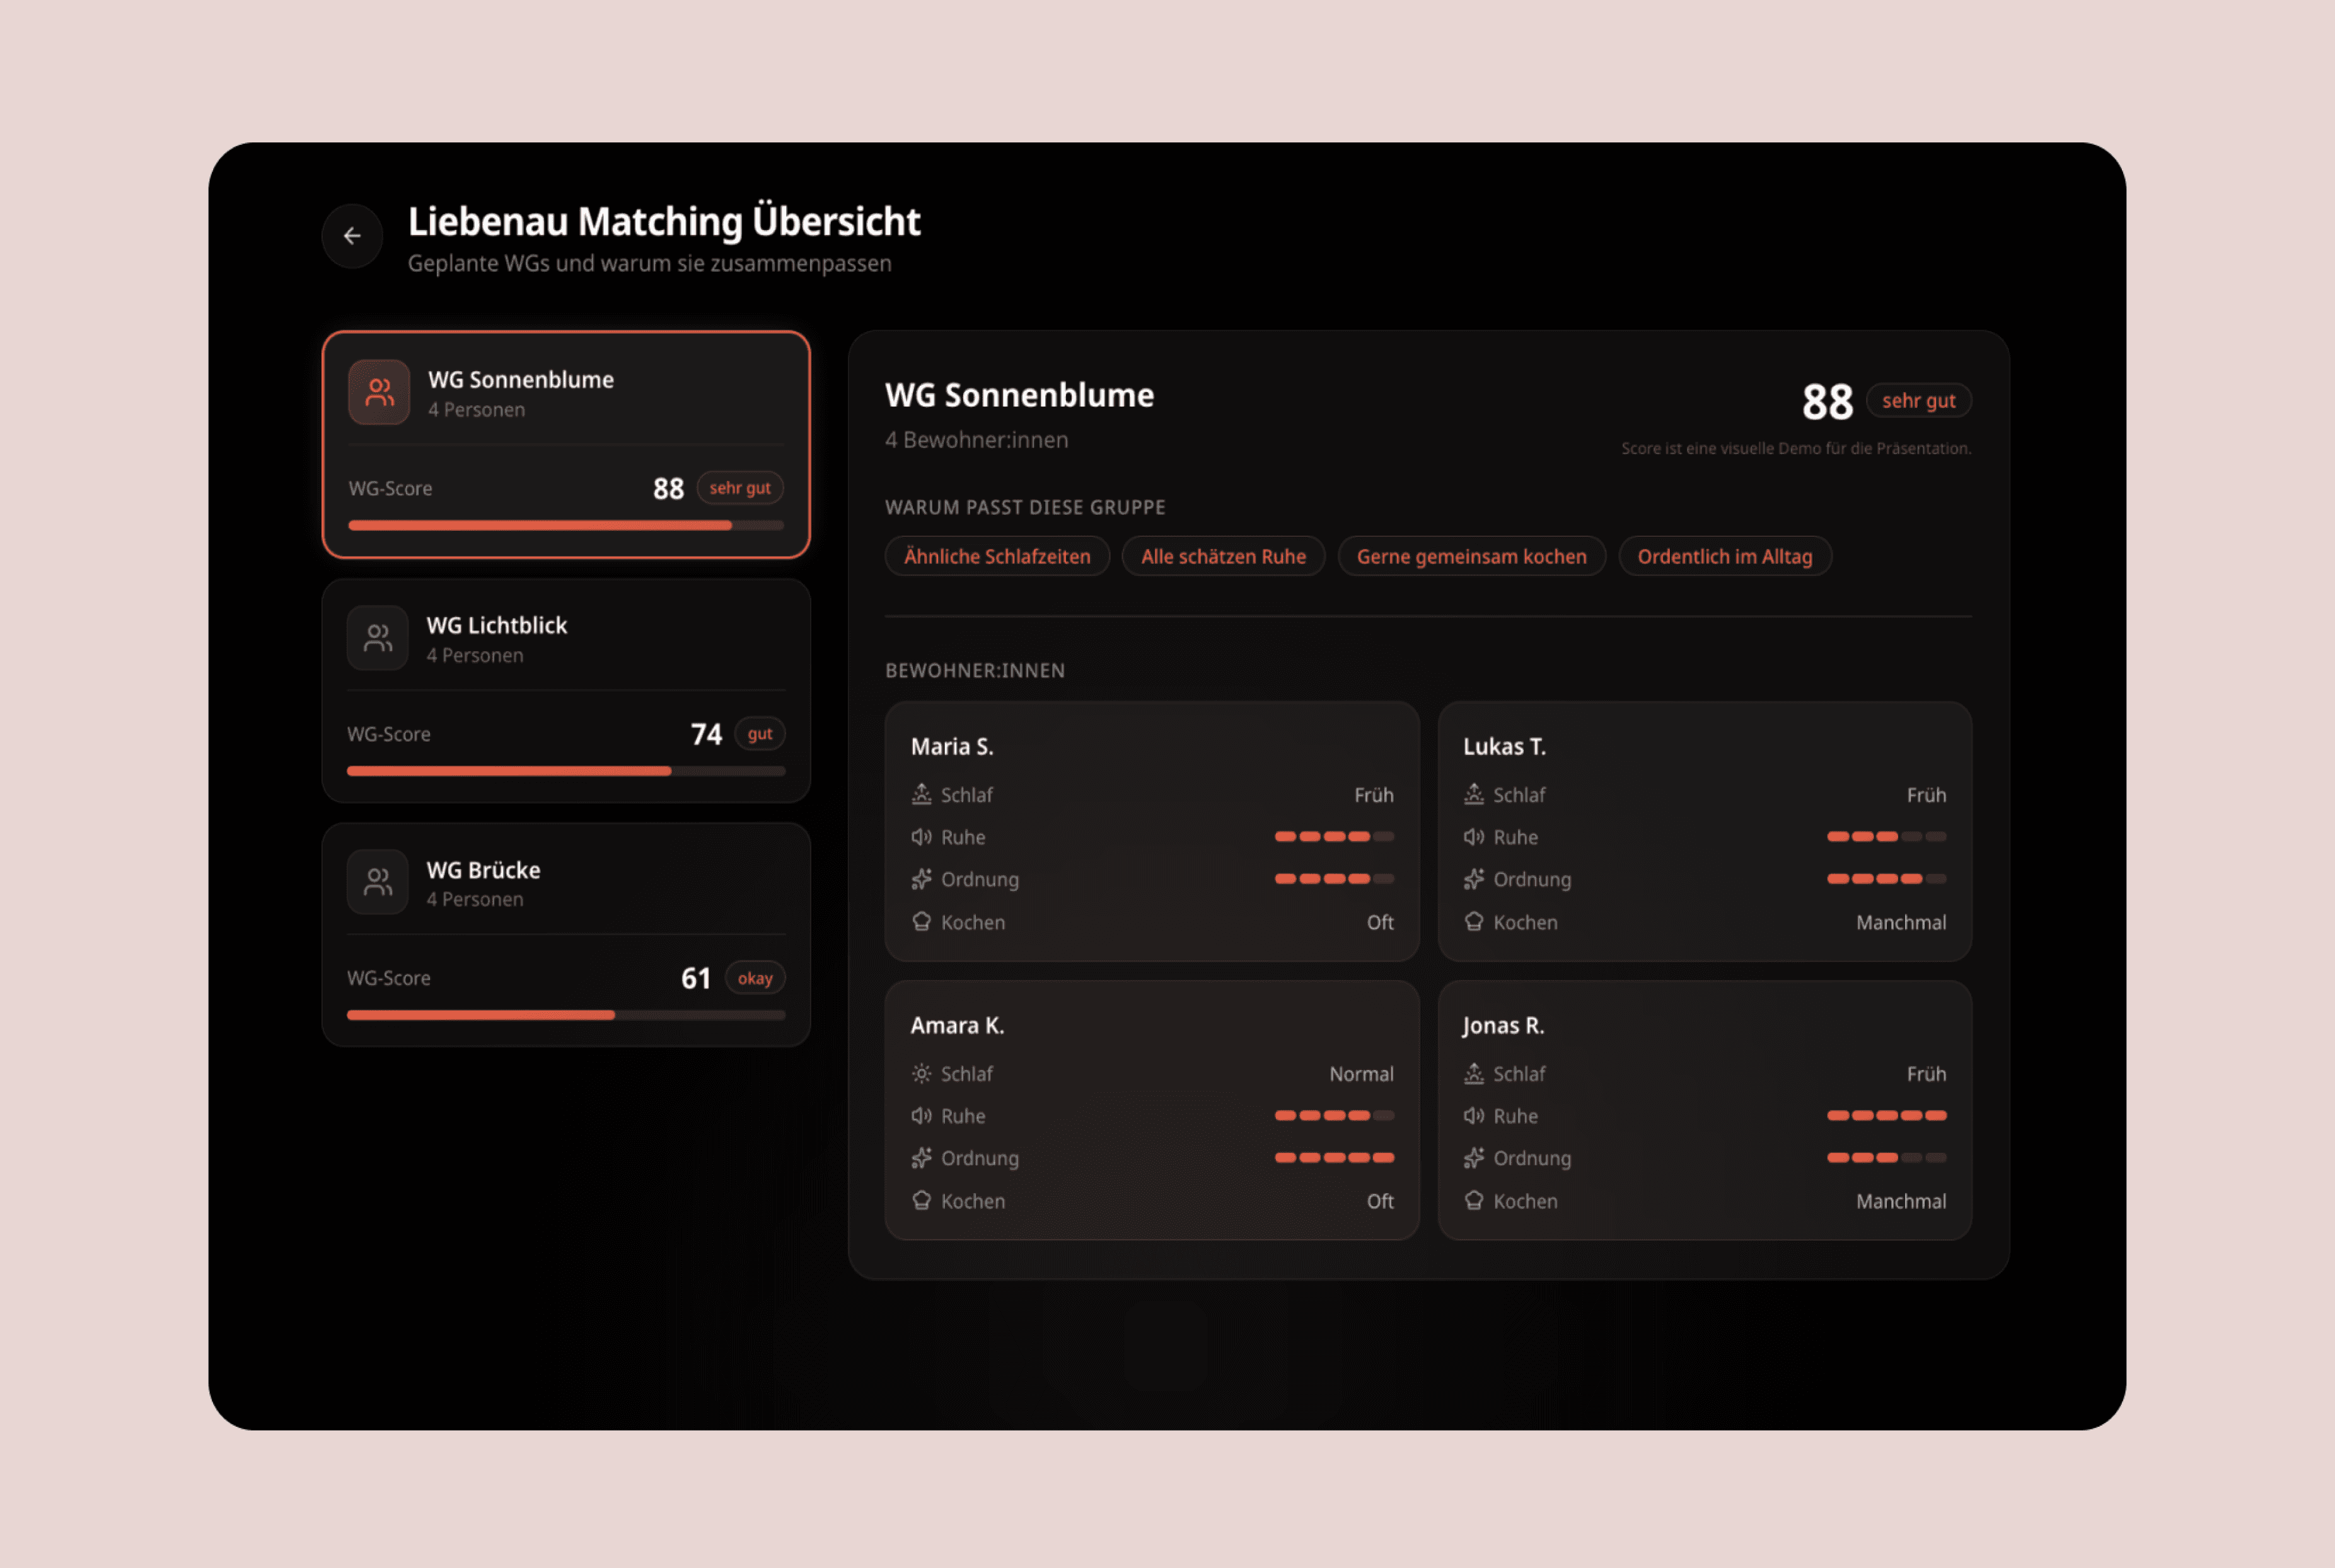Click Jonas R.'s Kochen chef hat icon
The height and width of the screenshot is (1568, 2335).
point(1474,1201)
